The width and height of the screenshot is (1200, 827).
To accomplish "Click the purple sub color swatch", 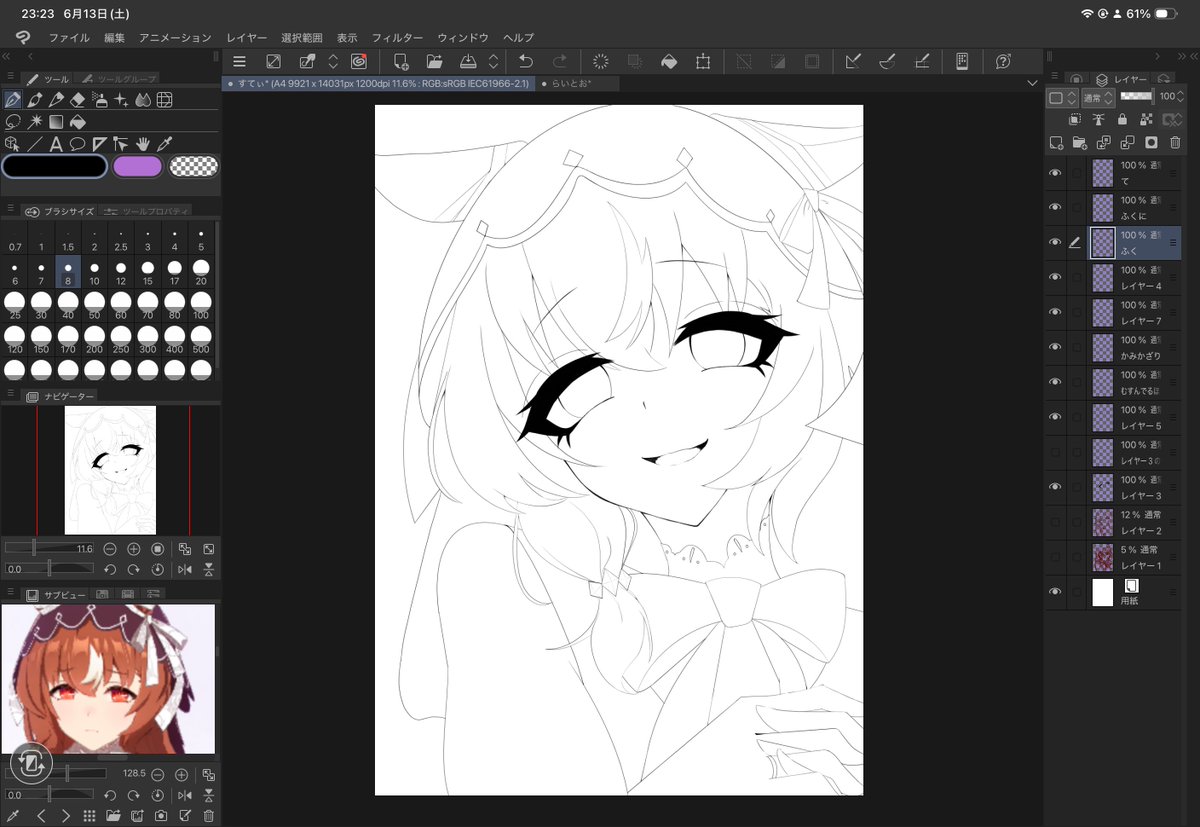I will coord(138,166).
